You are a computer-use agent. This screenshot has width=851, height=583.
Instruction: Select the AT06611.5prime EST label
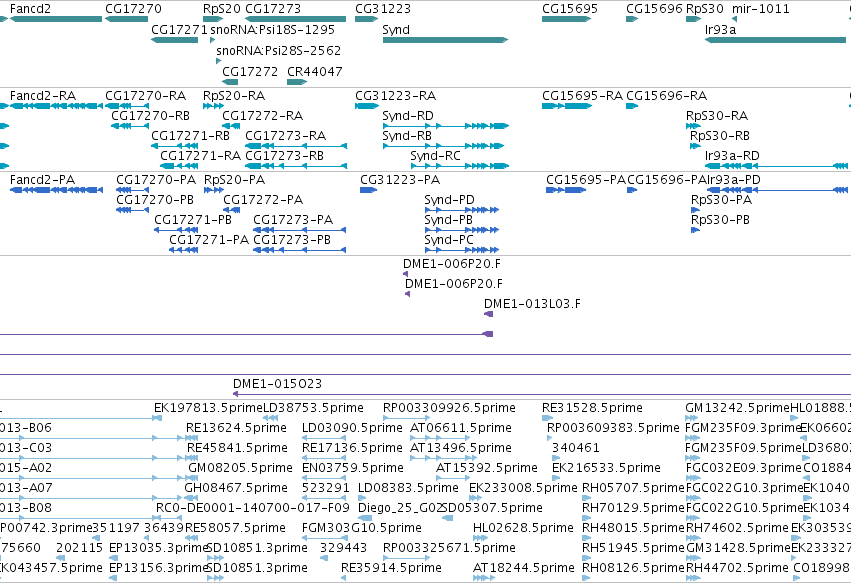coord(461,428)
